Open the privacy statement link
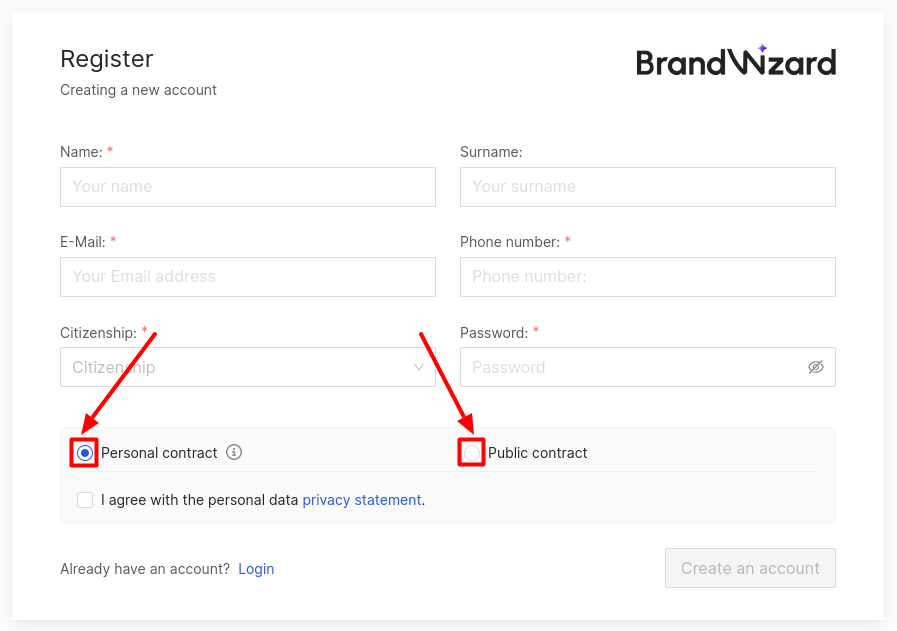Viewport: 897px width, 631px height. (x=362, y=500)
